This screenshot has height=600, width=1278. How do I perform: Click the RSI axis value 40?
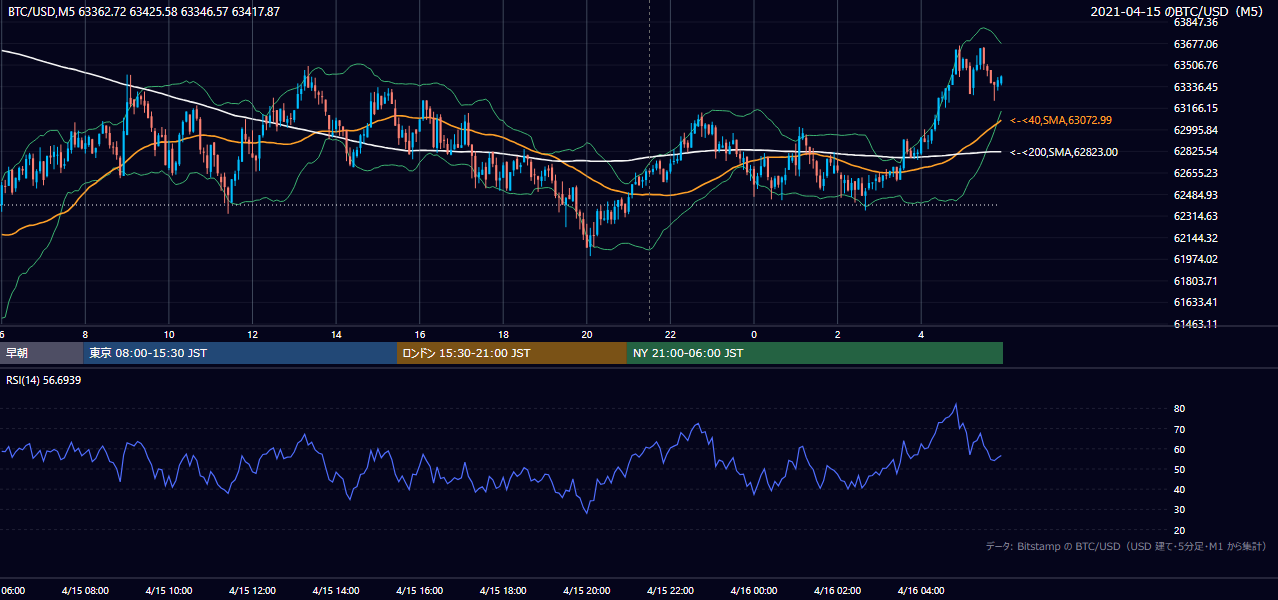[1179, 489]
